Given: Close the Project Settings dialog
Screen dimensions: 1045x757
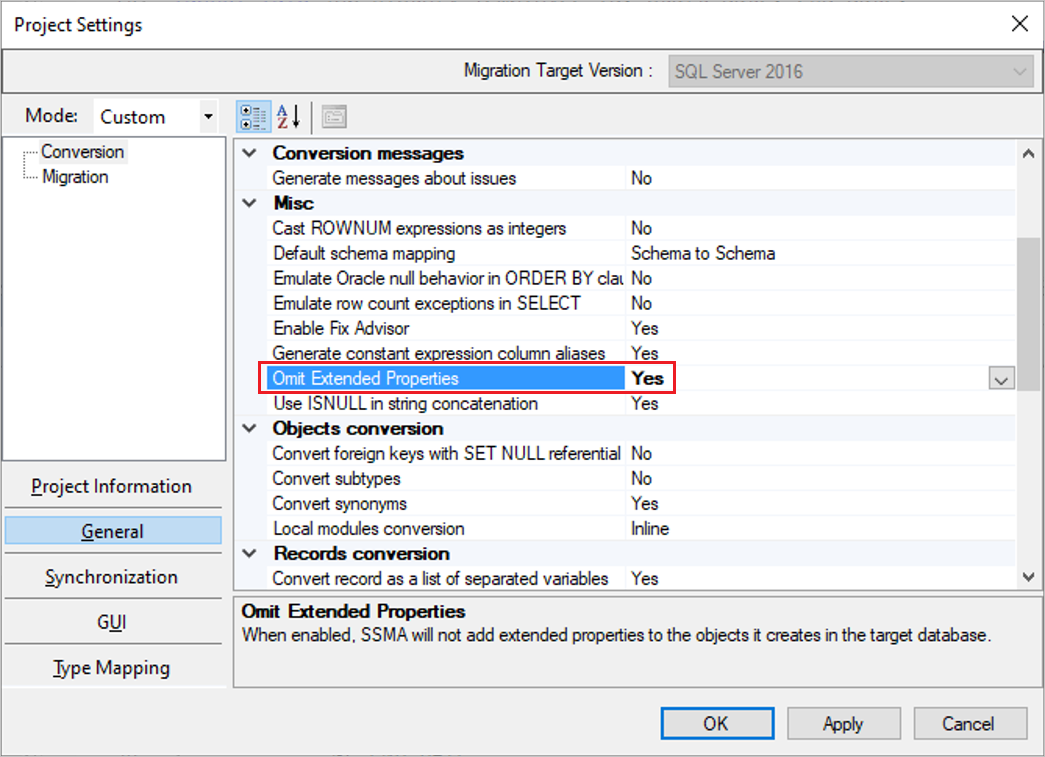Looking at the screenshot, I should [x=1019, y=24].
